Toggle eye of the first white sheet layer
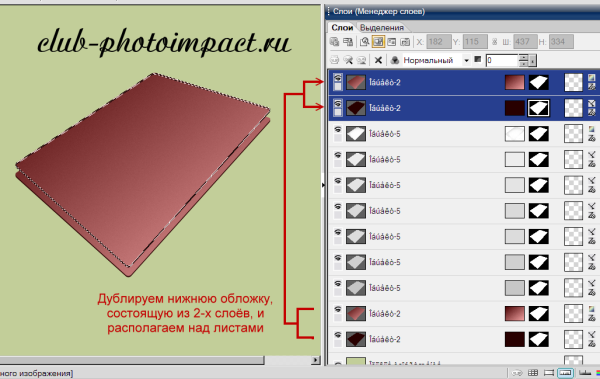The width and height of the screenshot is (600, 379). 338,130
